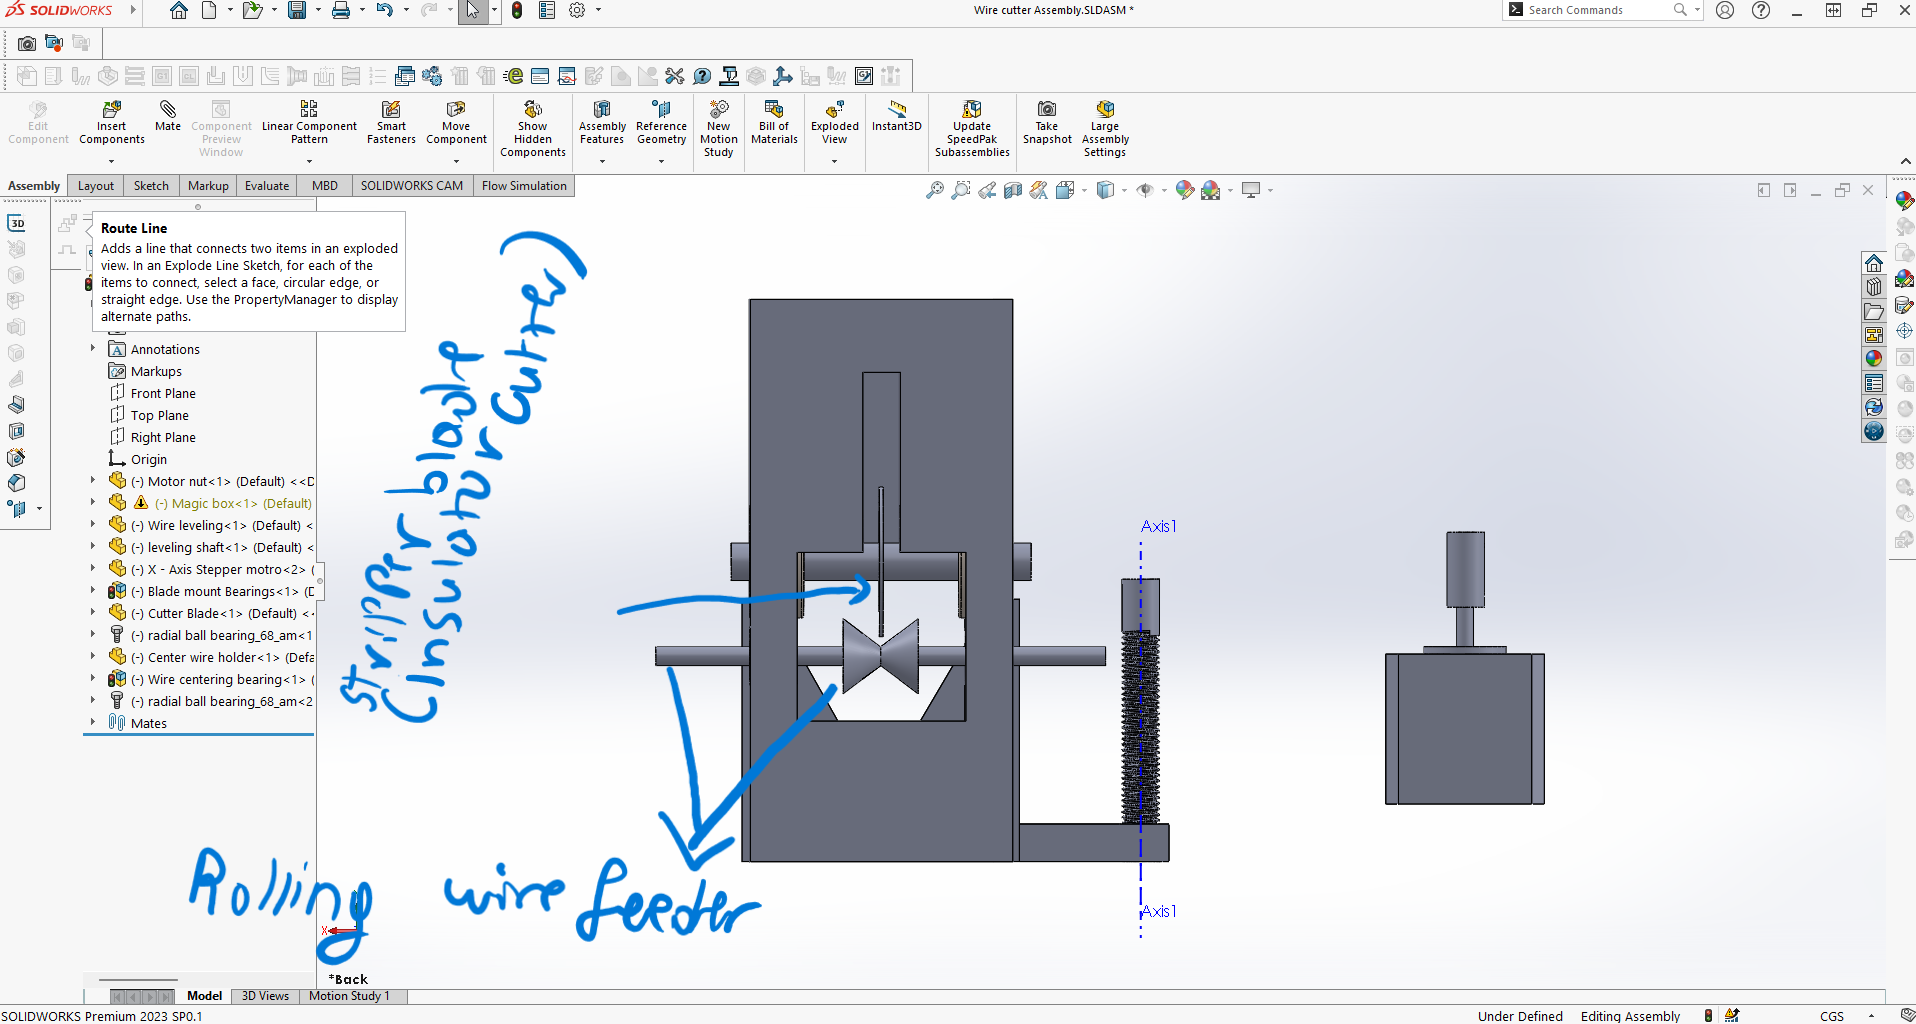Select the Top Plane in the tree
Viewport: 1916px width, 1024px height.
coord(159,416)
